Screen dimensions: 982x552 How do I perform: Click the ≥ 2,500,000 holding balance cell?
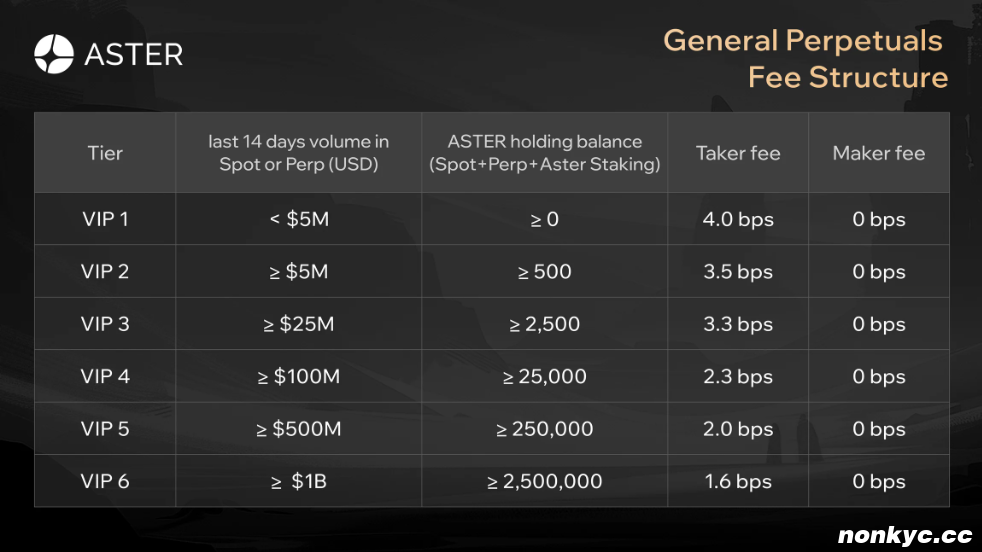(x=544, y=481)
